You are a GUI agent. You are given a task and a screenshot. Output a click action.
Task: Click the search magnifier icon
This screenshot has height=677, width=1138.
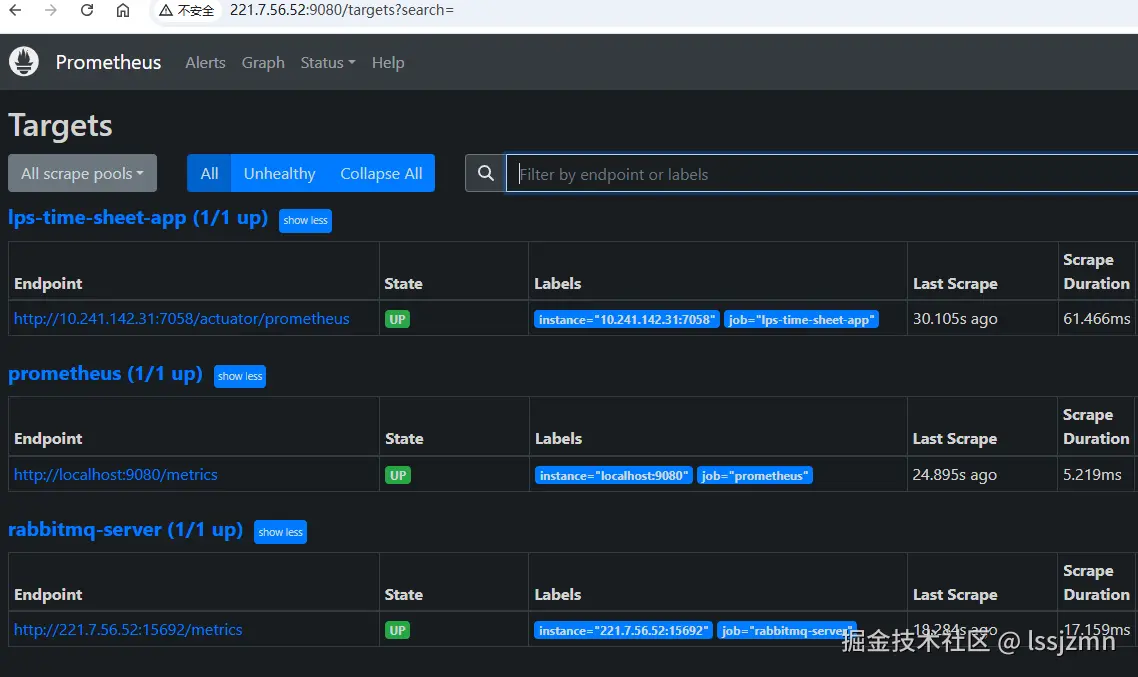tap(486, 173)
